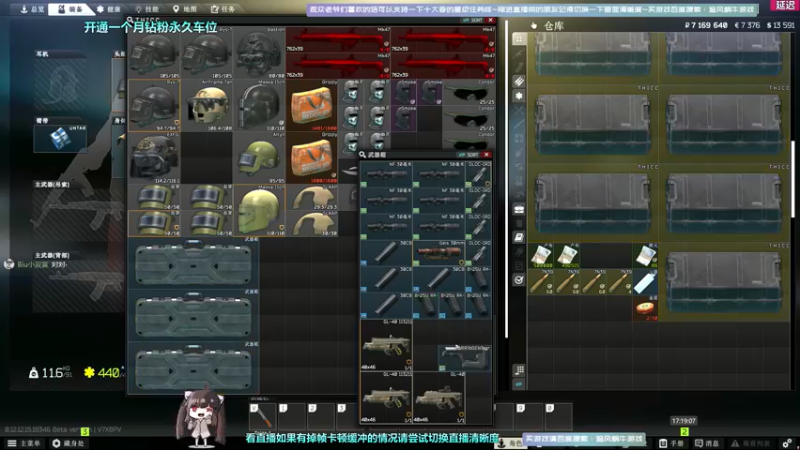
Task: Open the 手册 handbook button
Action: pyautogui.click(x=671, y=443)
